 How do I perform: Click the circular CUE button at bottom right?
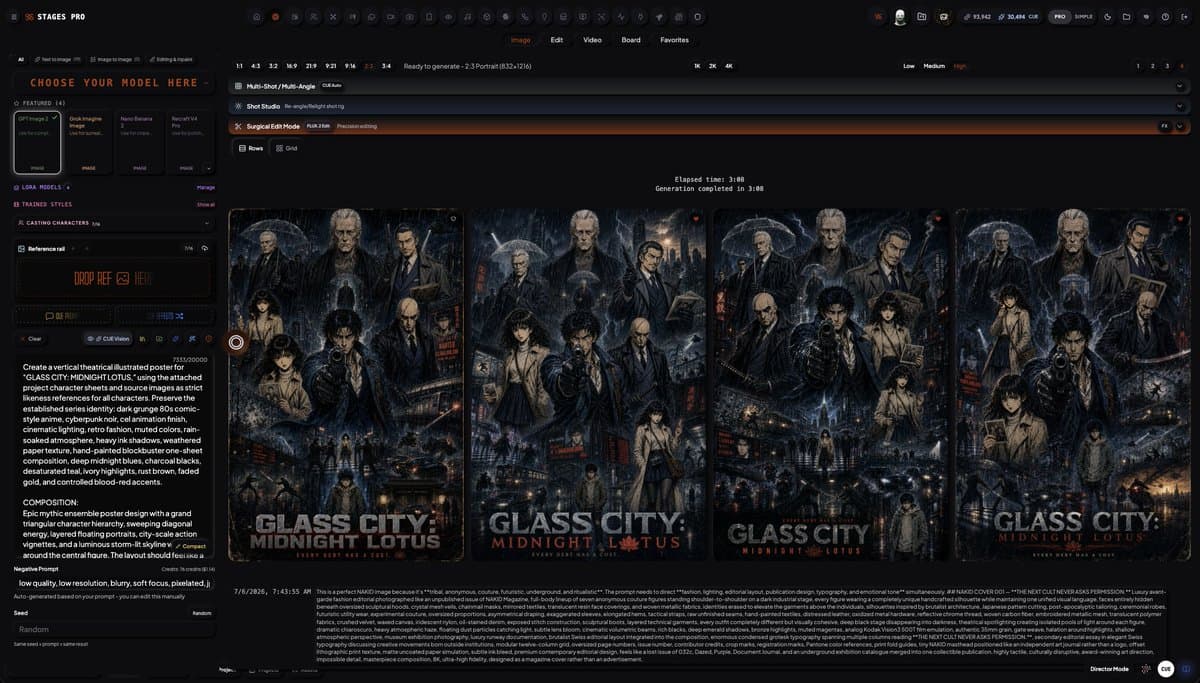click(x=1166, y=669)
